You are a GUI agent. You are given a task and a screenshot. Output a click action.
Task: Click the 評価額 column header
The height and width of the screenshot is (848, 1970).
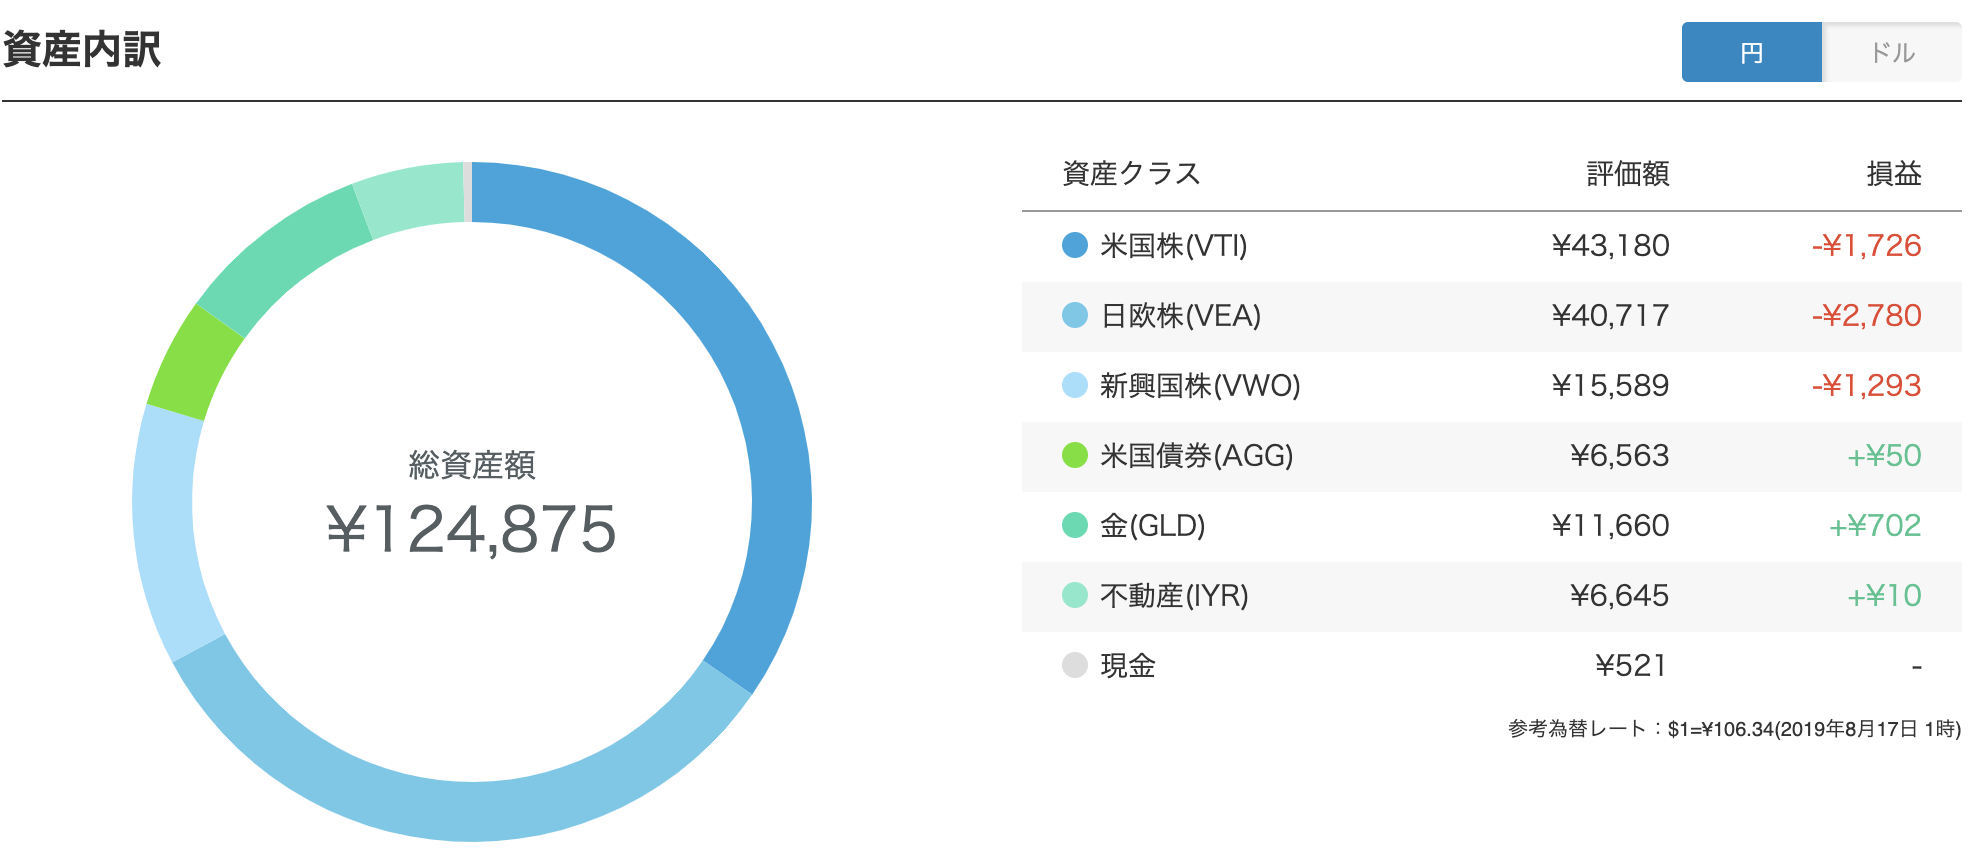pos(1628,173)
